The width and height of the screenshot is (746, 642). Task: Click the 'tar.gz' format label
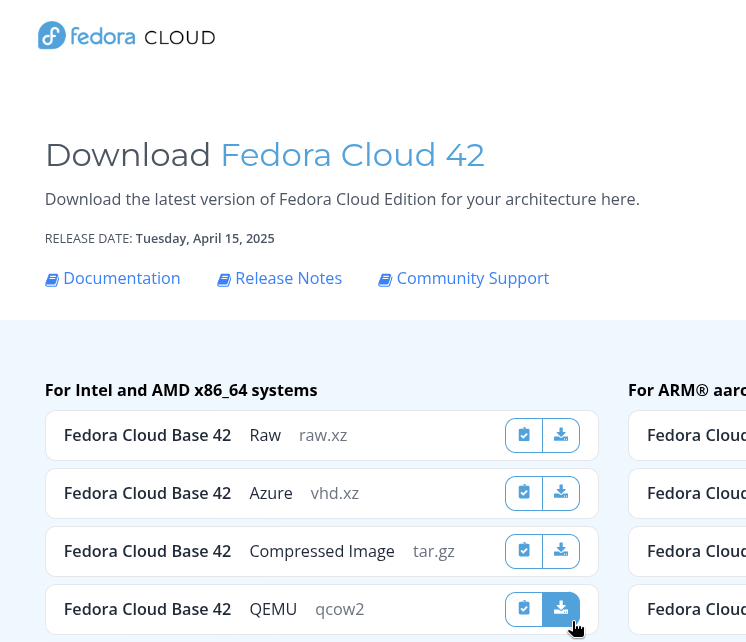[x=433, y=552]
